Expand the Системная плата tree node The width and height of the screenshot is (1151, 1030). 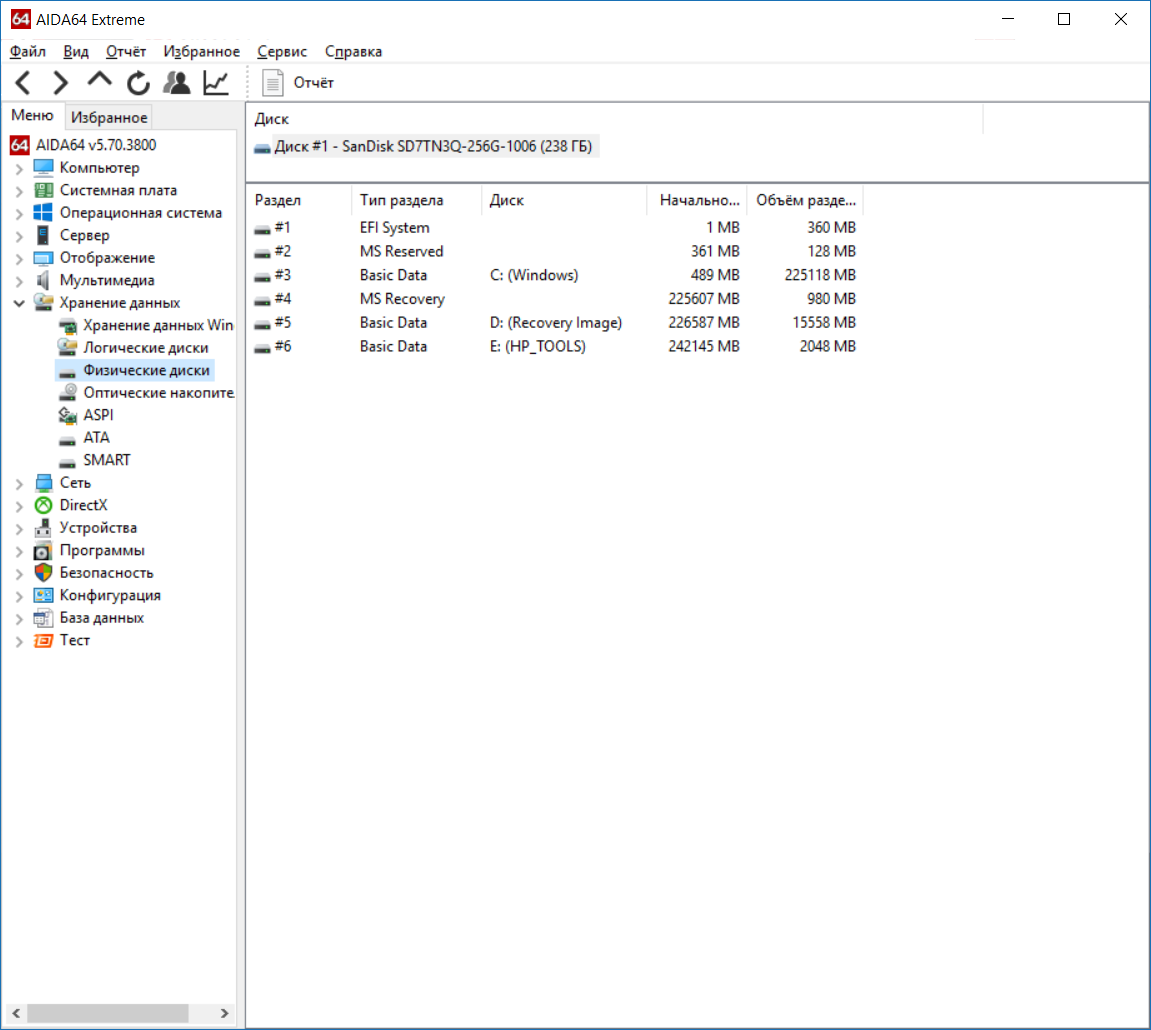point(19,191)
